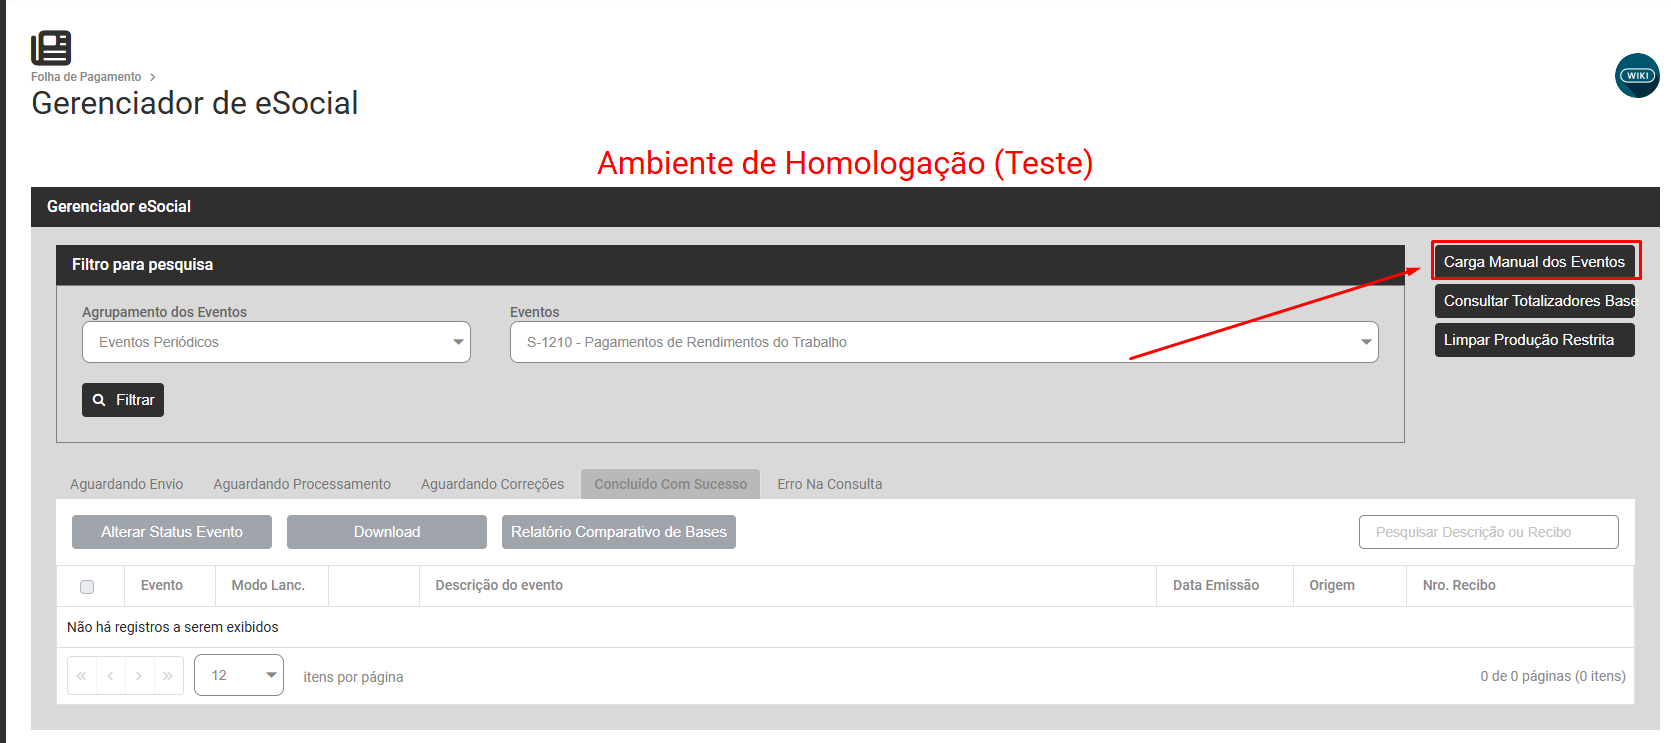The width and height of the screenshot is (1671, 743).
Task: Go to the previous page of results
Action: pos(110,676)
